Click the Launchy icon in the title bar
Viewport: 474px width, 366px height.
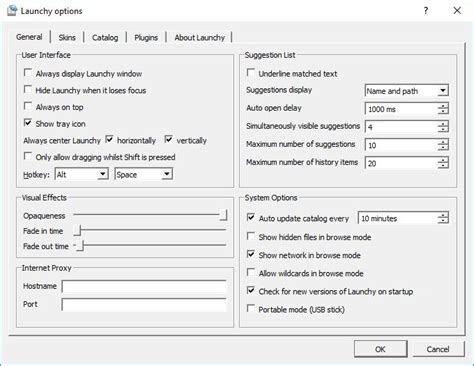coord(12,10)
